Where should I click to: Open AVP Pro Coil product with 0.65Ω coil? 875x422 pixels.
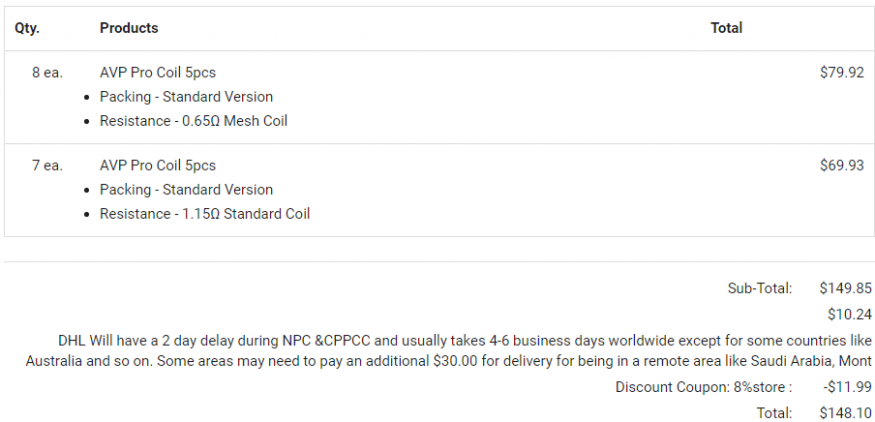tap(157, 73)
